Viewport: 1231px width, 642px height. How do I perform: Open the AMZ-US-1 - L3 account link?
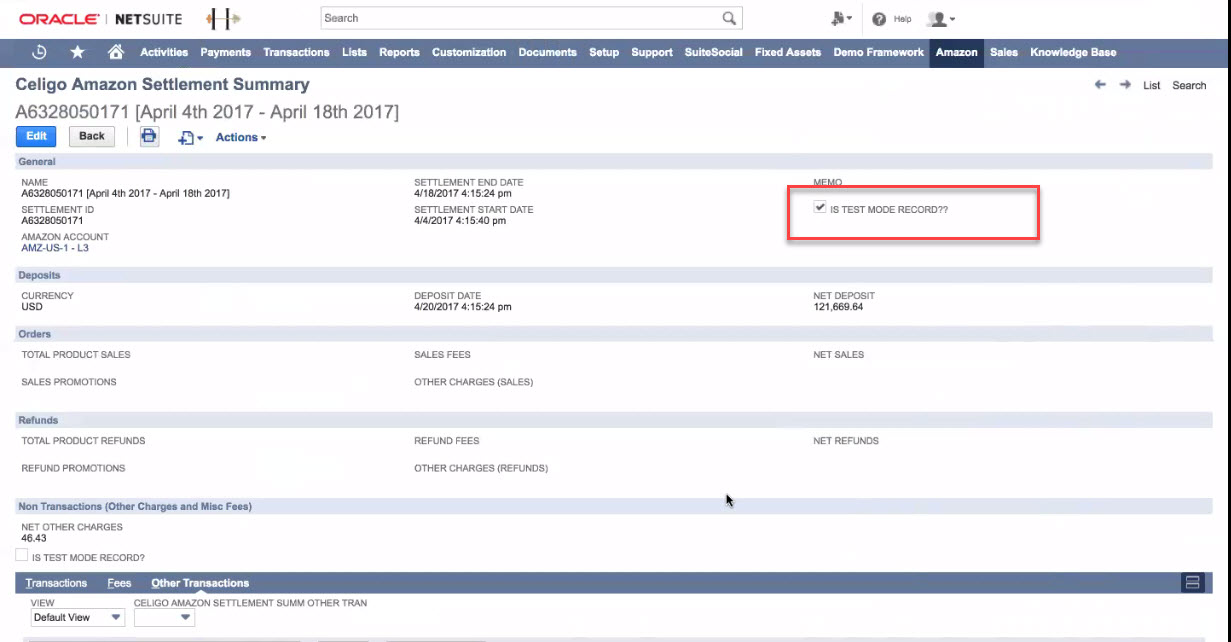tap(55, 247)
